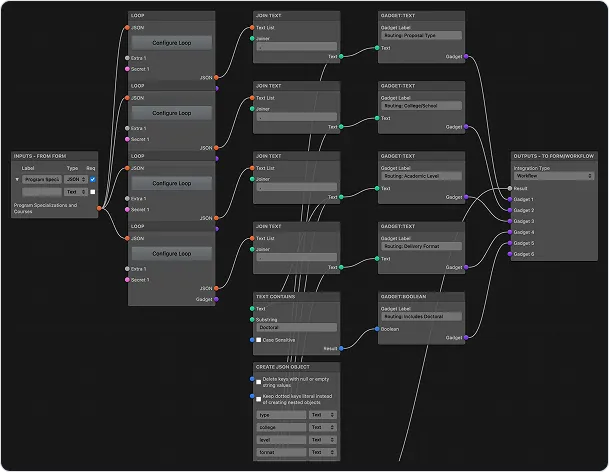Open type dropdown for the 'format' key
The image size is (609, 472).
point(323,452)
